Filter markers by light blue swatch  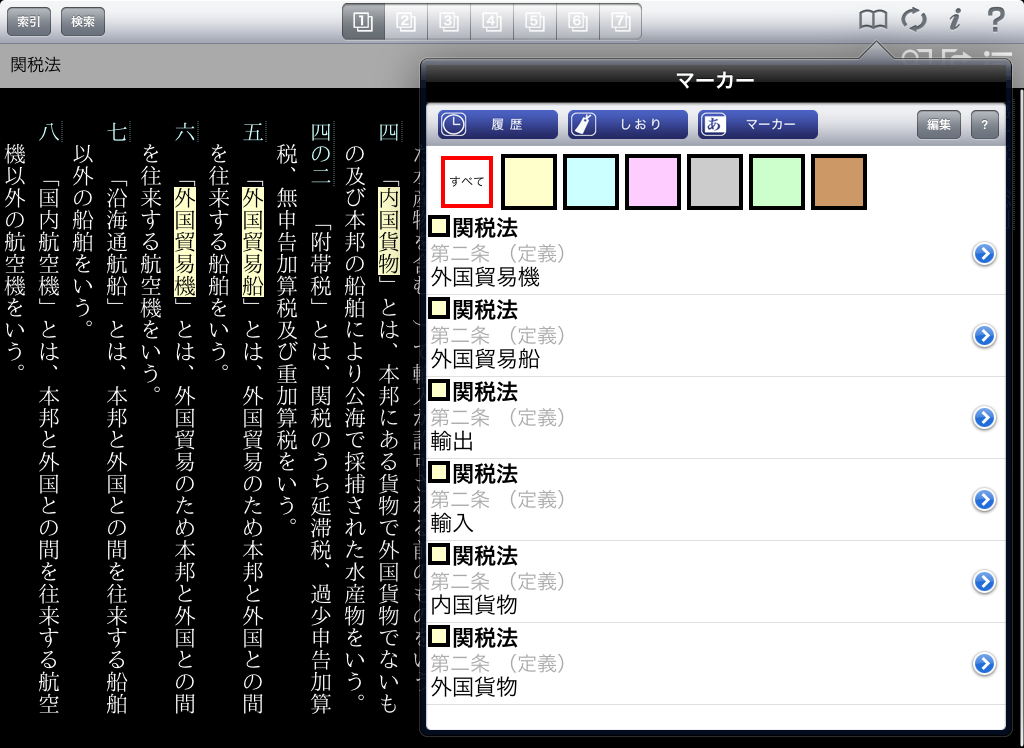pos(591,182)
